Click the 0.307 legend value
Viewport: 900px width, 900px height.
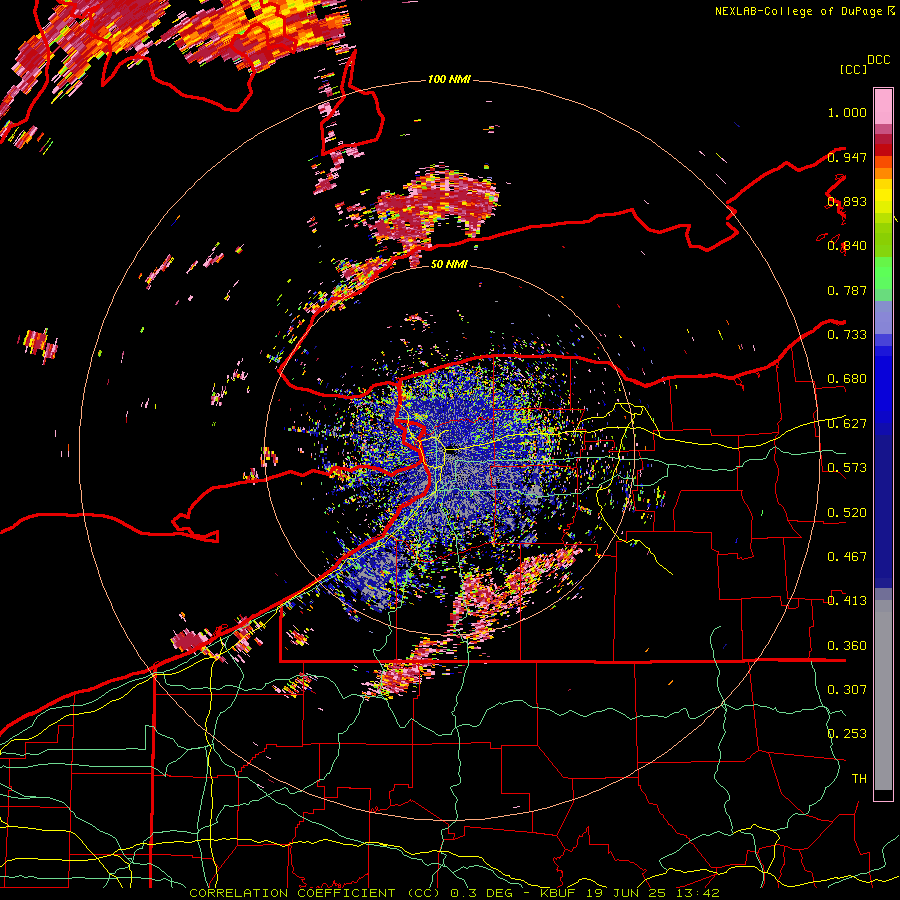pos(847,690)
